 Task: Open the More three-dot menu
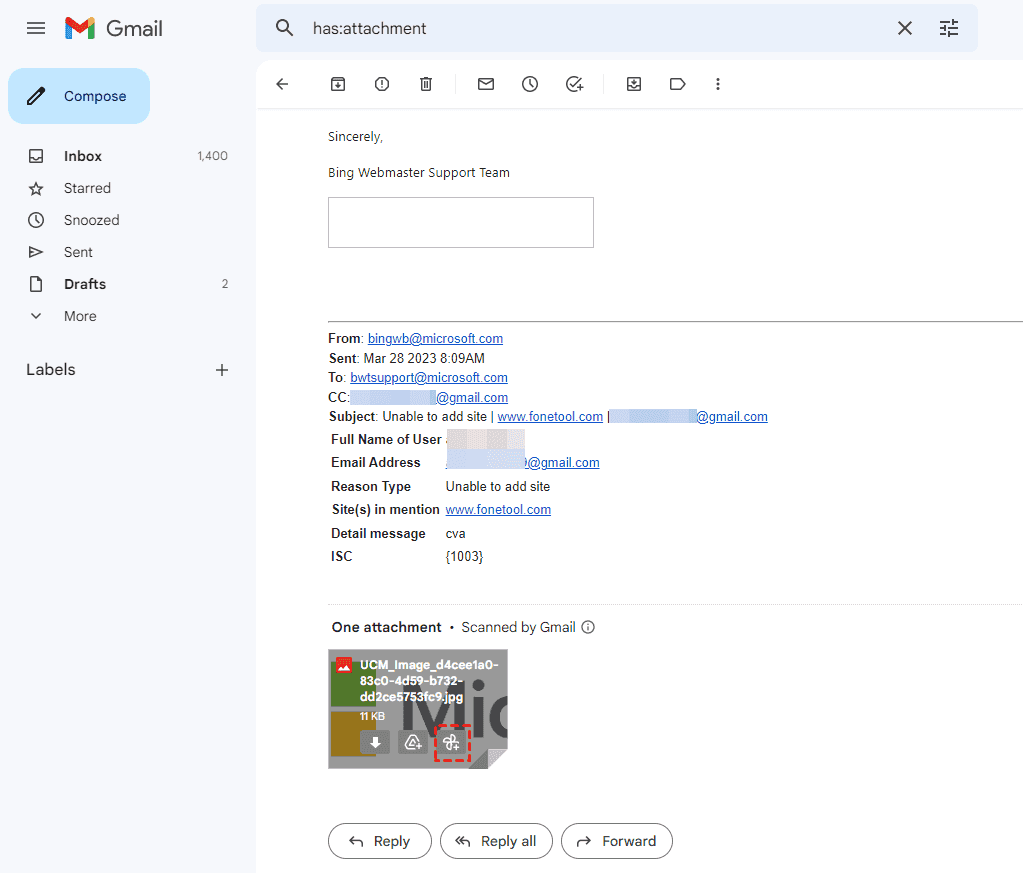pyautogui.click(x=718, y=84)
